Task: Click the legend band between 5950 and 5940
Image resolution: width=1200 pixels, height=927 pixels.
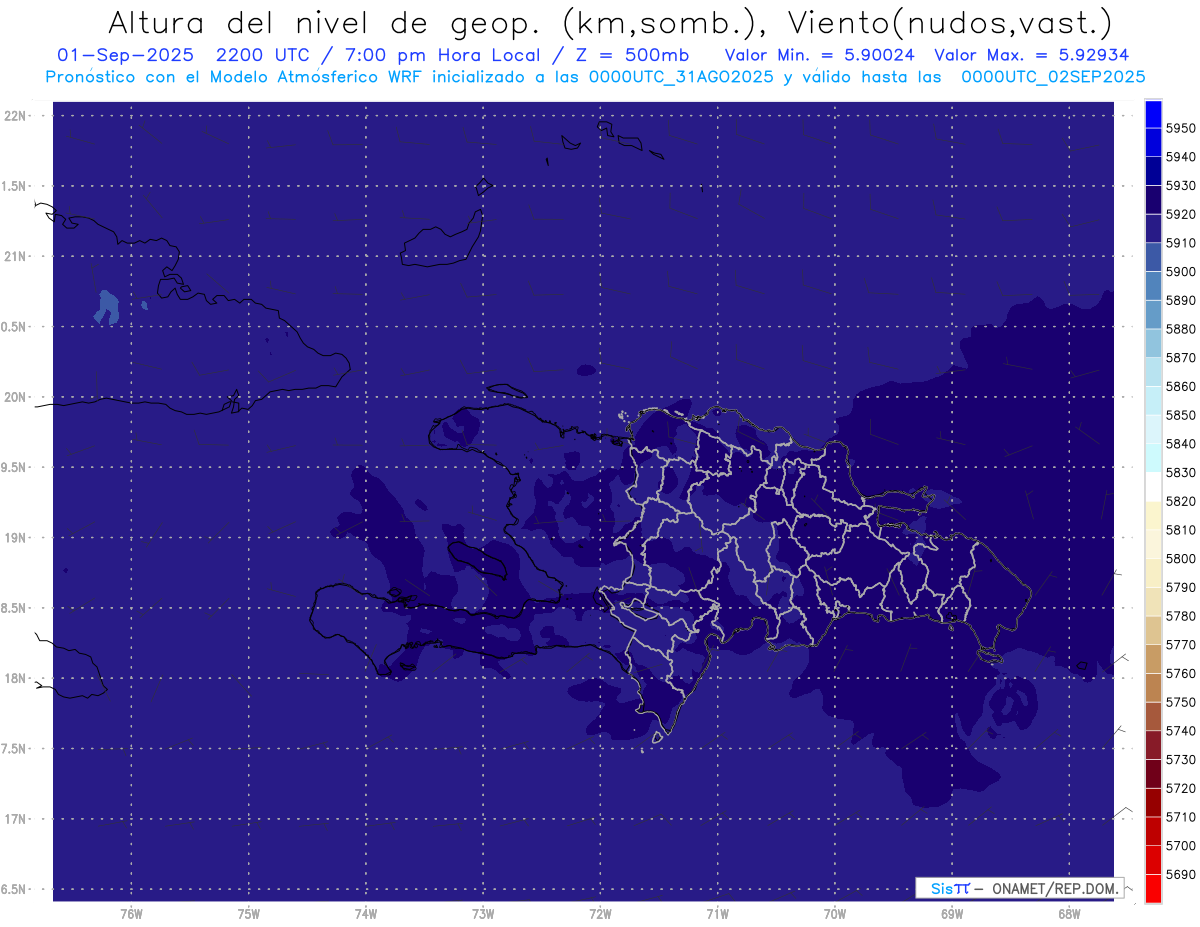Action: click(1153, 143)
